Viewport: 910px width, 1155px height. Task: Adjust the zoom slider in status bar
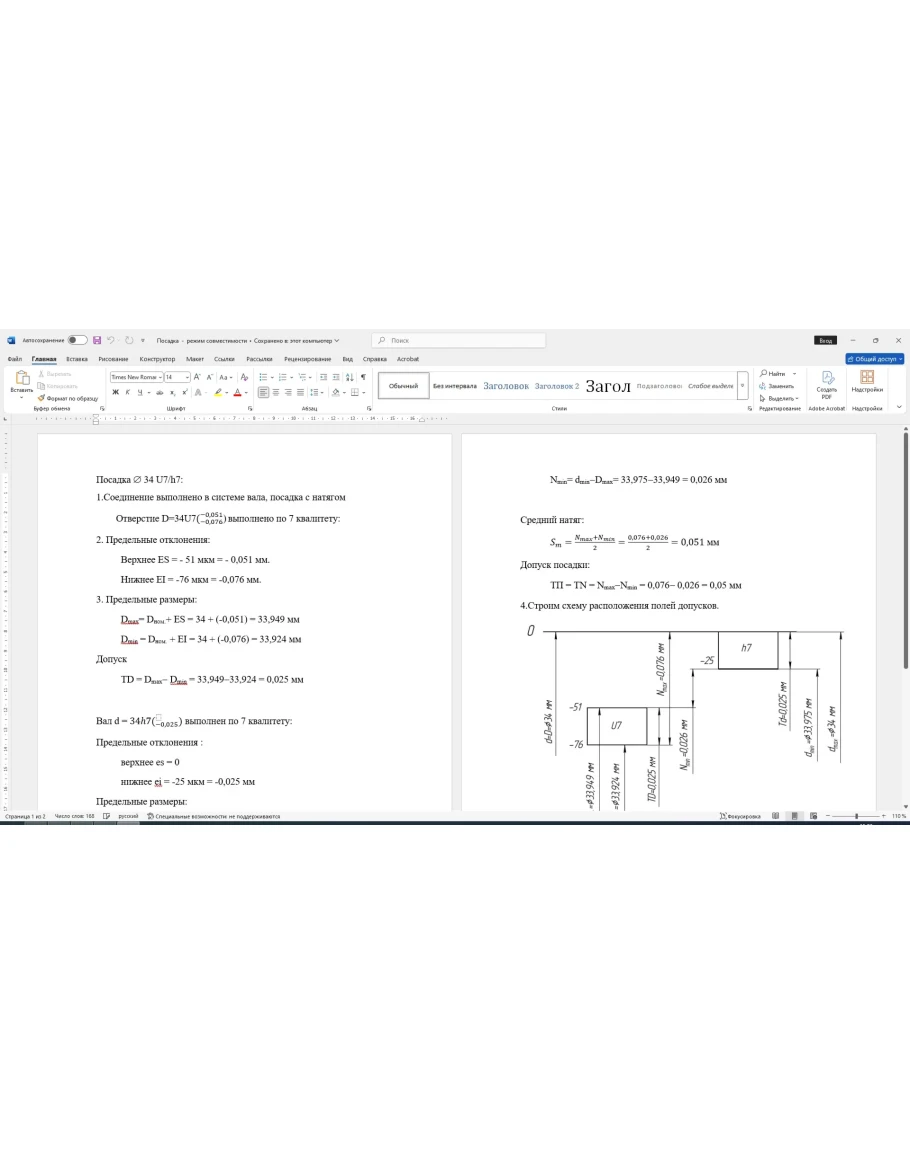coord(857,816)
